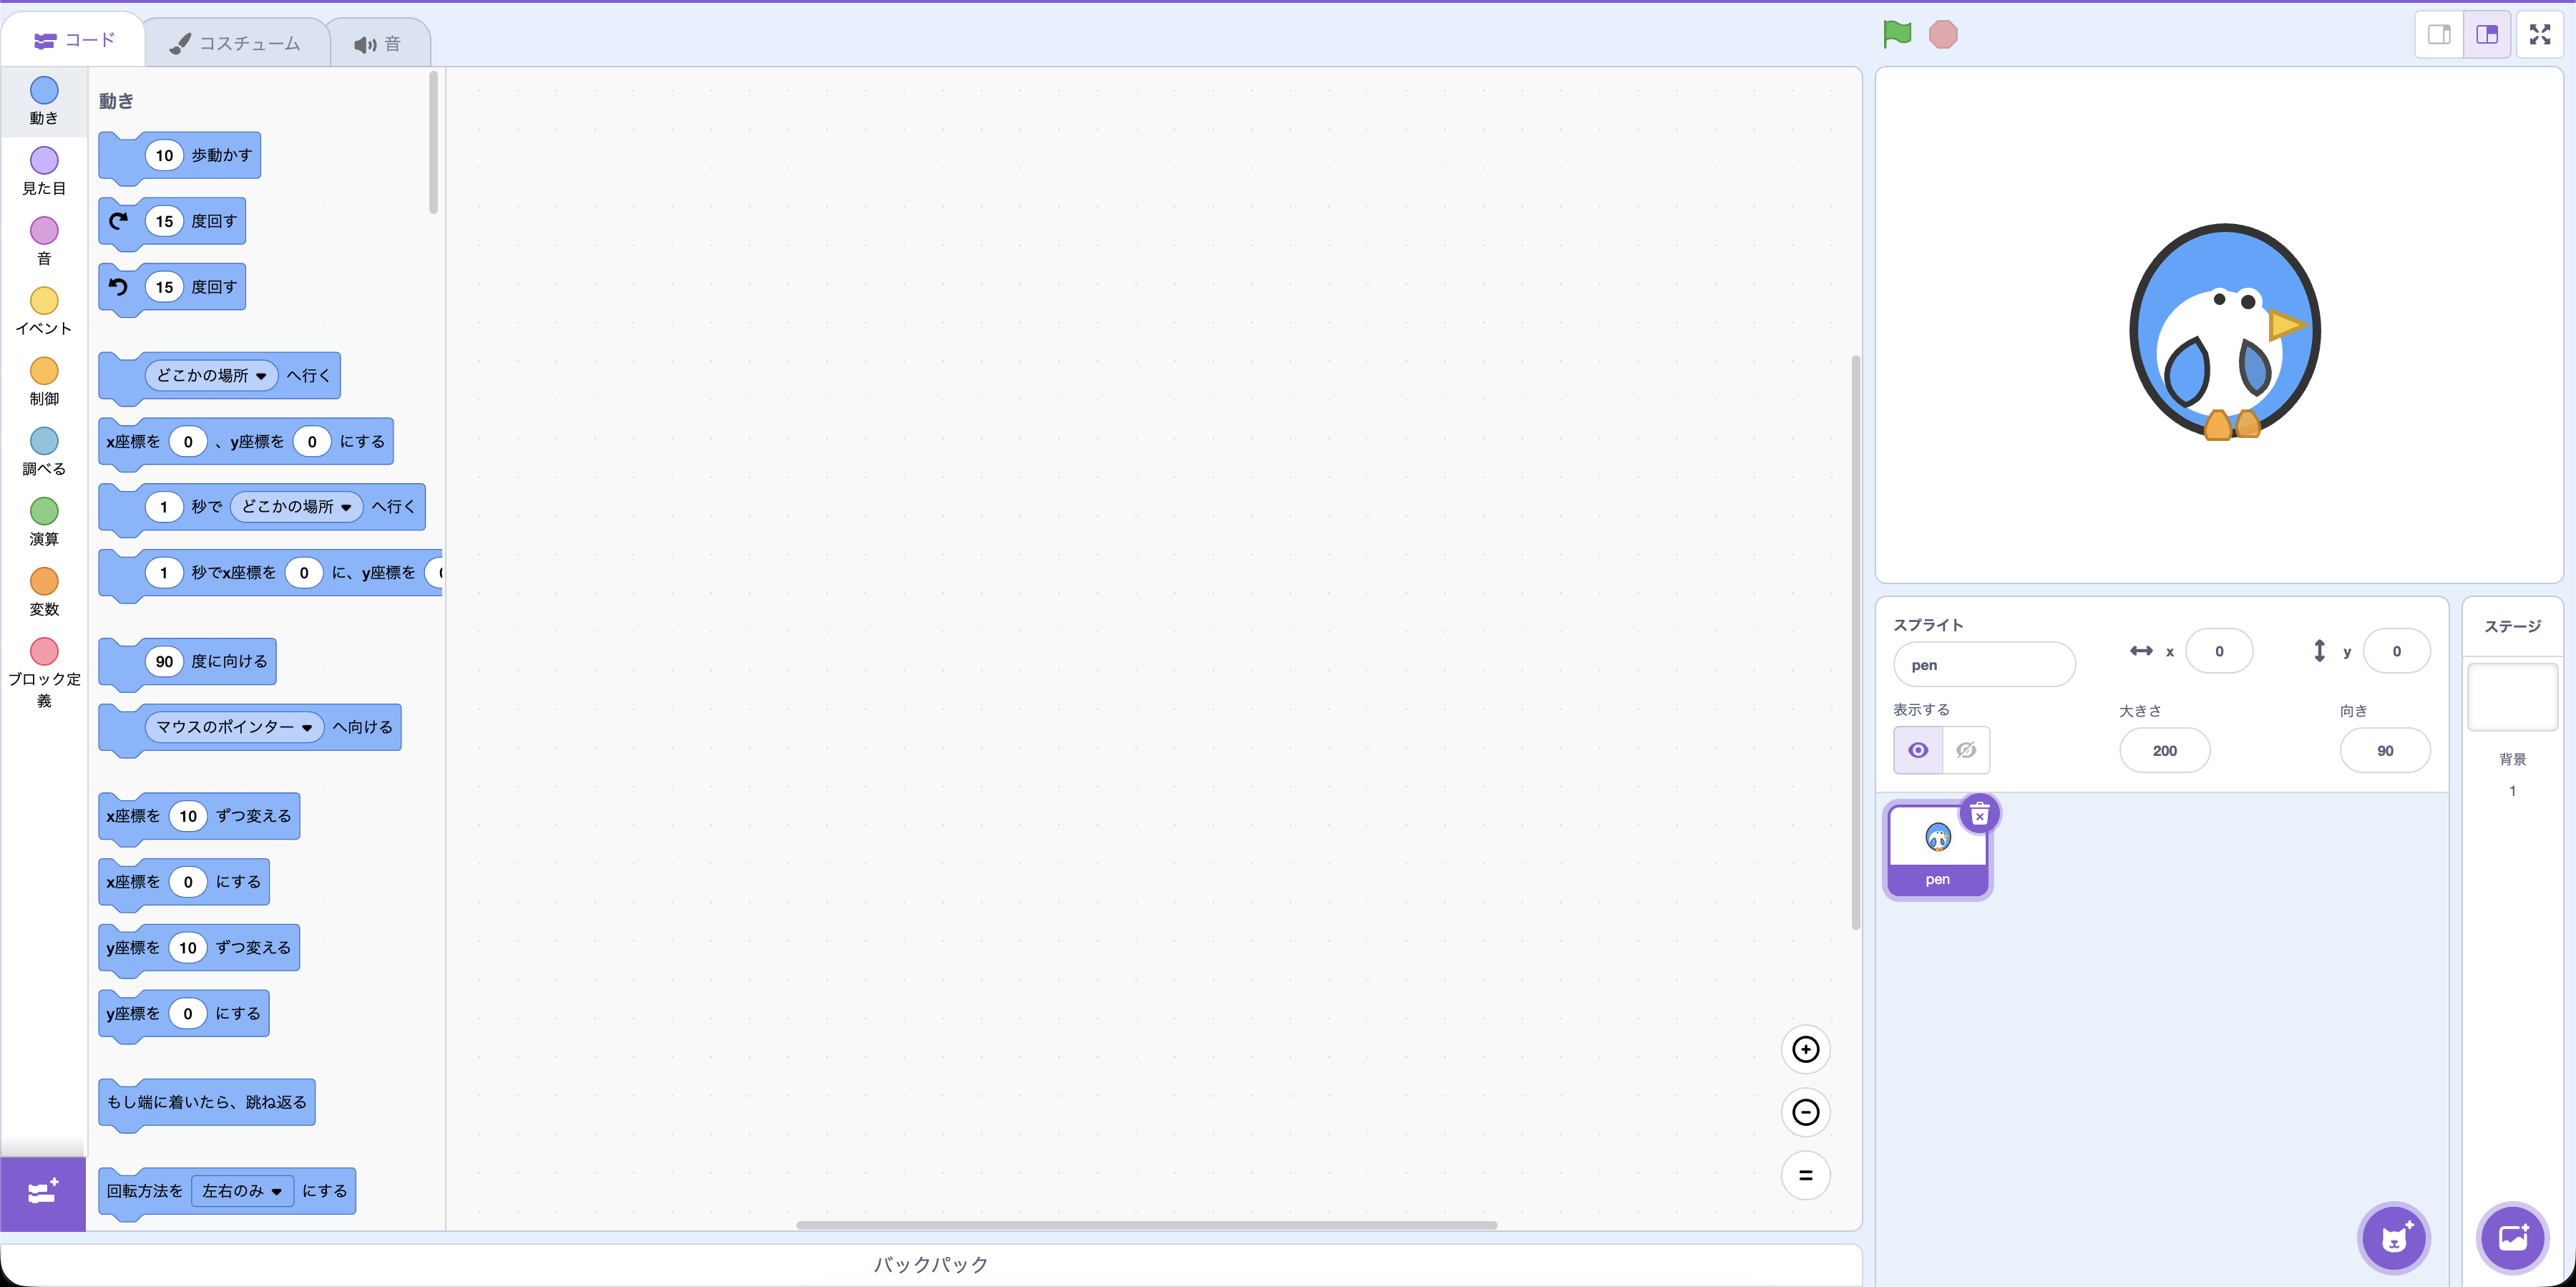
Task: Click the choose a backdrop button
Action: coord(2512,1238)
